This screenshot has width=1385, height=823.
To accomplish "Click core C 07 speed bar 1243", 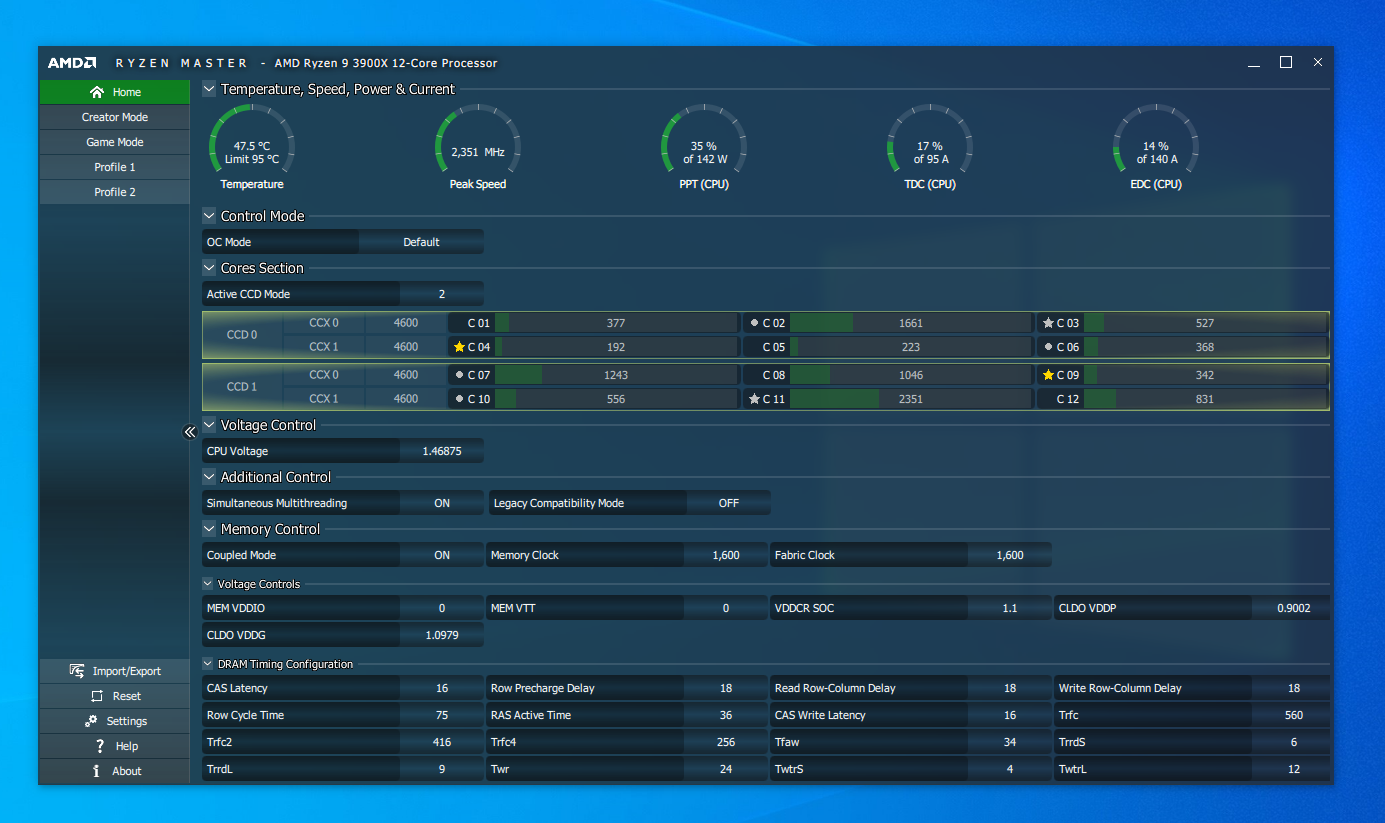I will 616,375.
